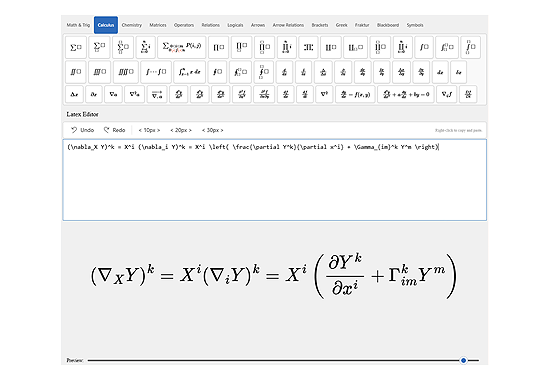Insert the standalone nabla squared symbol
Viewport: 550px width, 380px height.
coord(324,94)
